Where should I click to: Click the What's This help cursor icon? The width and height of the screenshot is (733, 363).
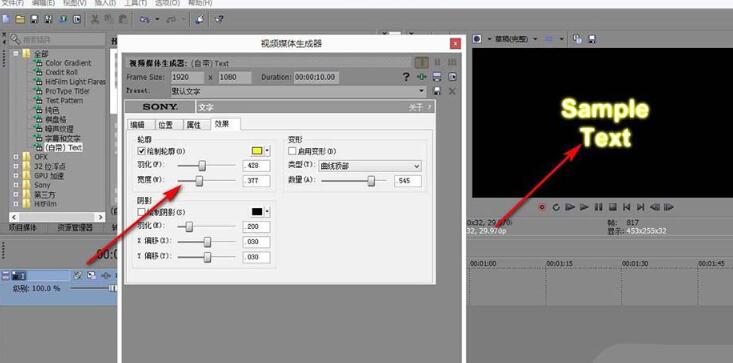[x=219, y=19]
